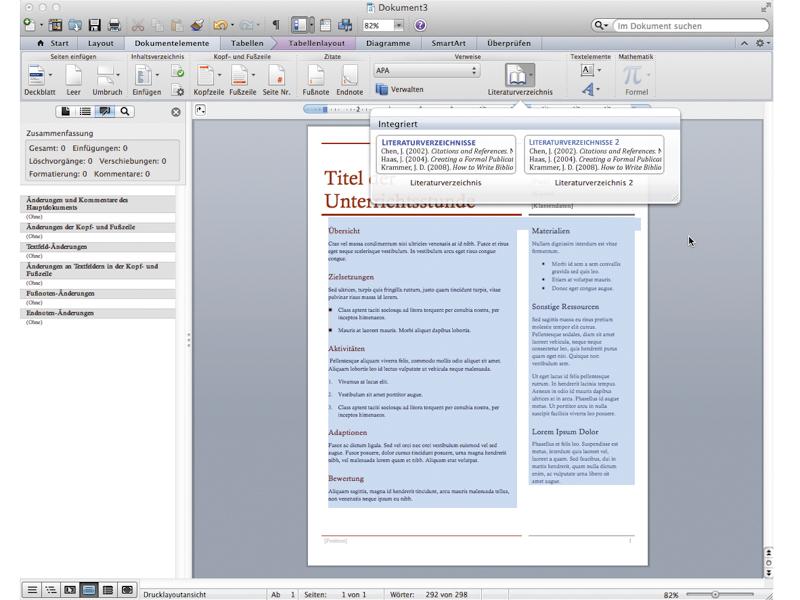Toggle the sidebar button in the toolbar
This screenshot has width=800, height=600.
pyautogui.click(x=299, y=25)
